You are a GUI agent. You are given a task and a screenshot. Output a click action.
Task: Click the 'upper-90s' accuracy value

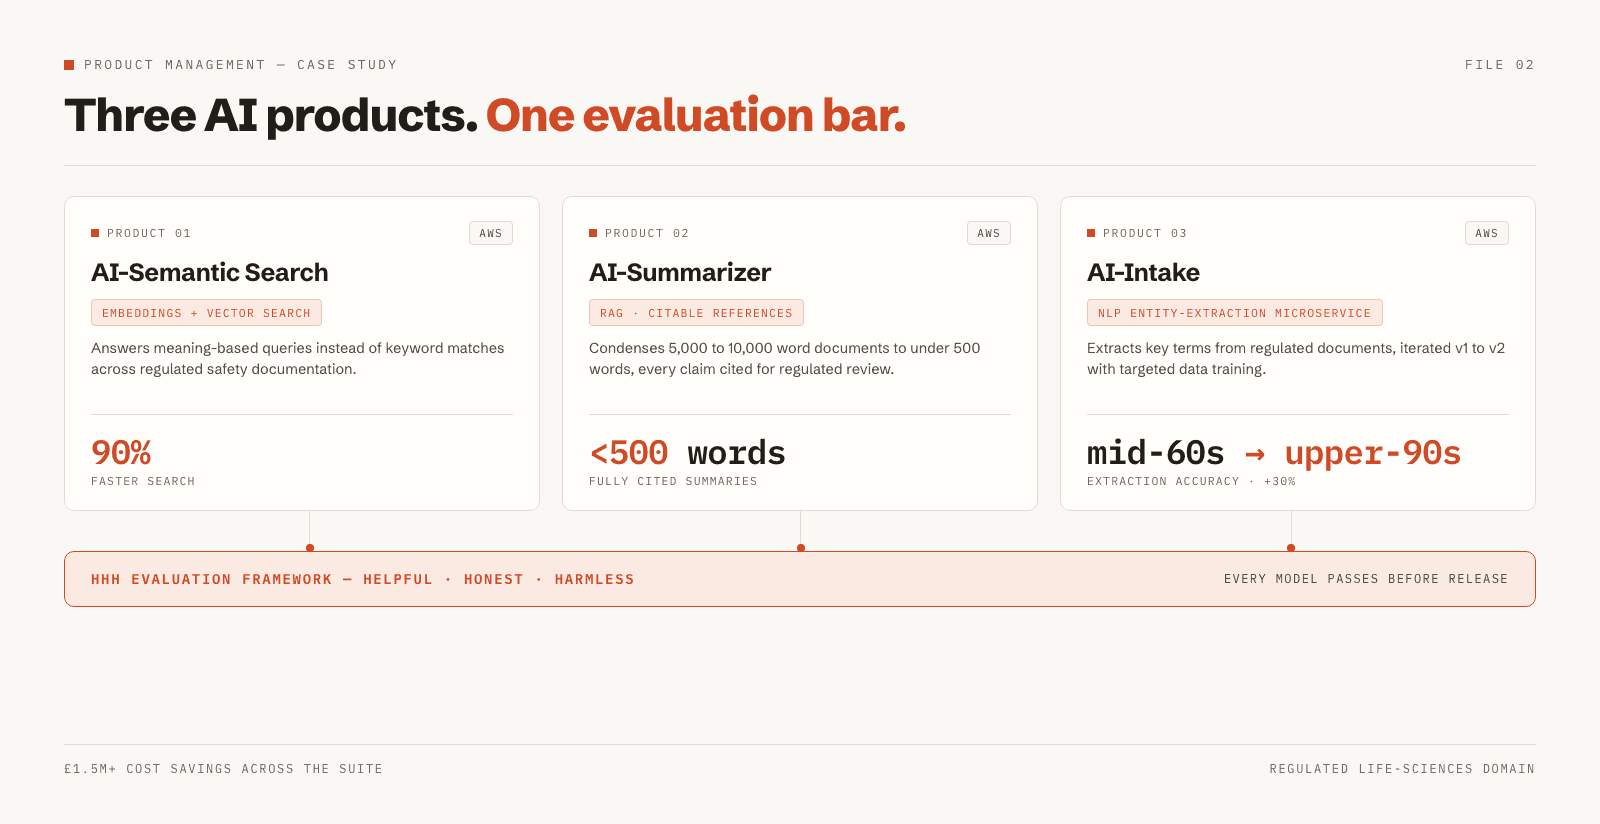[x=1373, y=453]
